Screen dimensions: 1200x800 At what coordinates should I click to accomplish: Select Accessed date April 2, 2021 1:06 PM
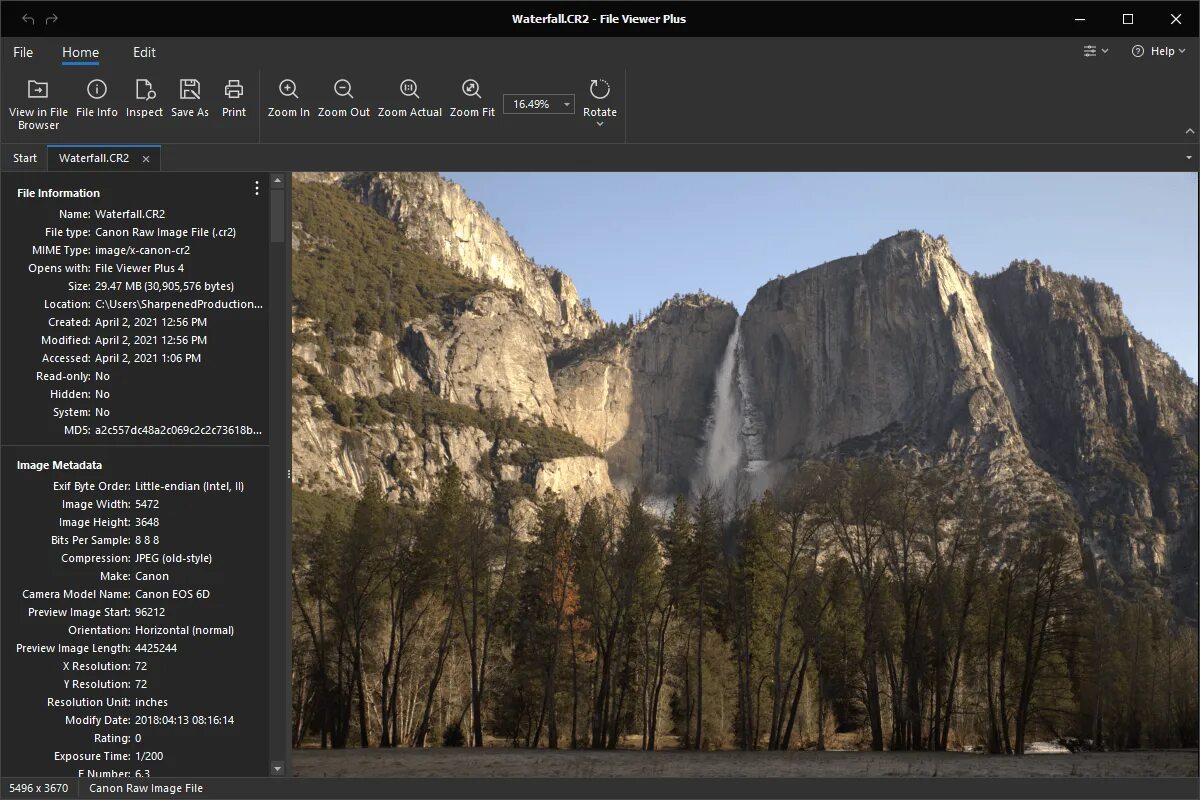148,358
